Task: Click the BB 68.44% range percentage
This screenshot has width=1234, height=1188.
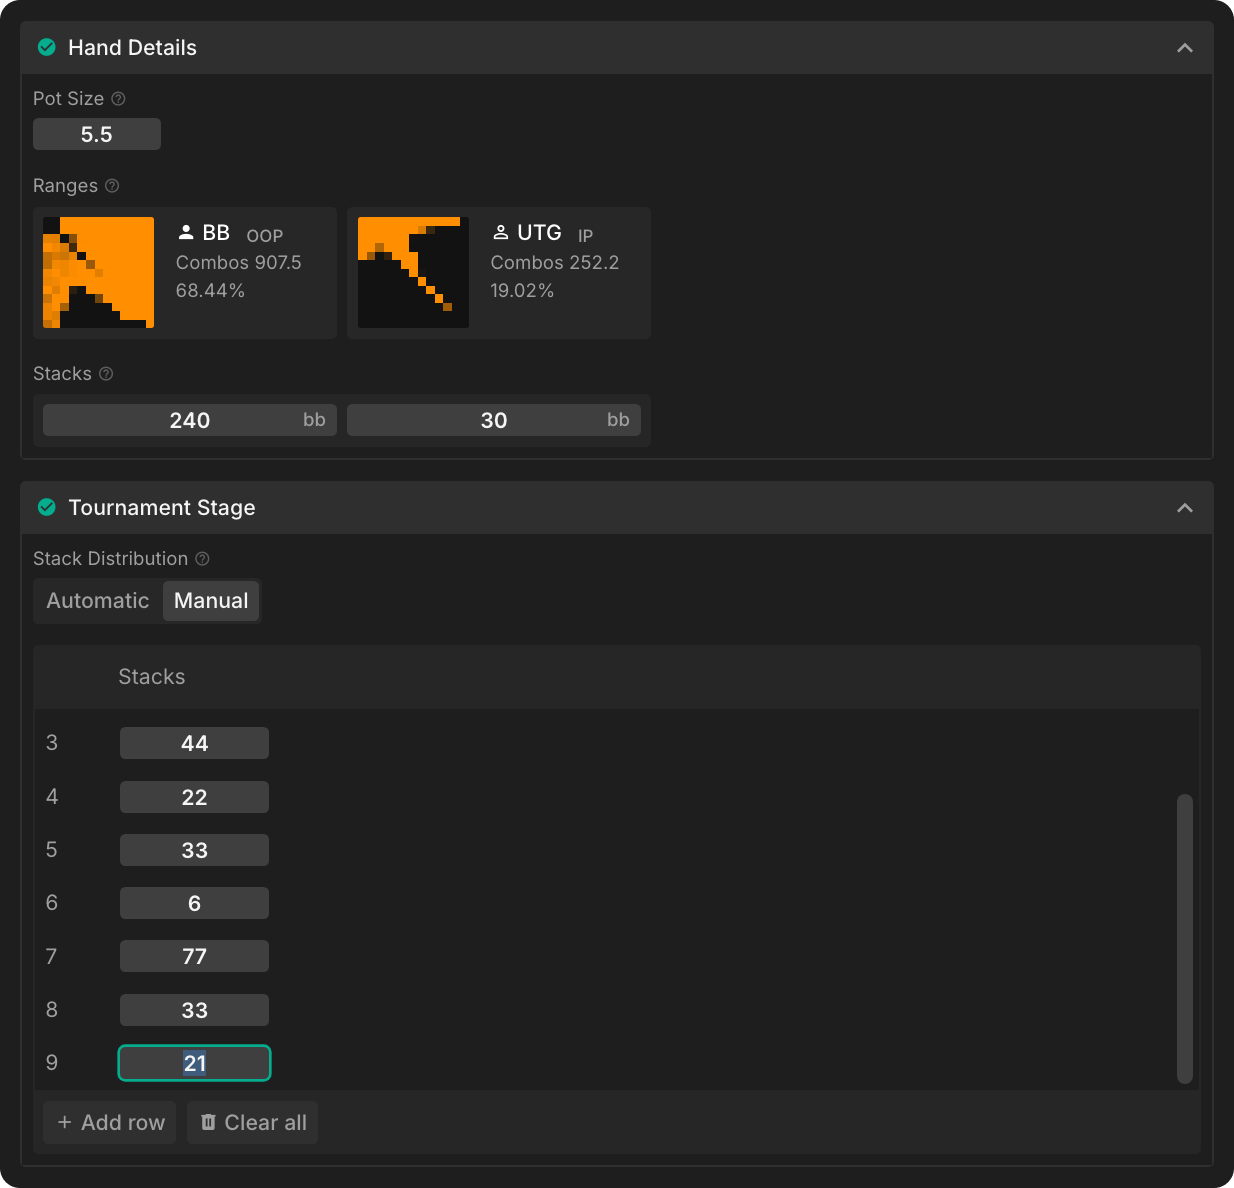Action: 210,290
